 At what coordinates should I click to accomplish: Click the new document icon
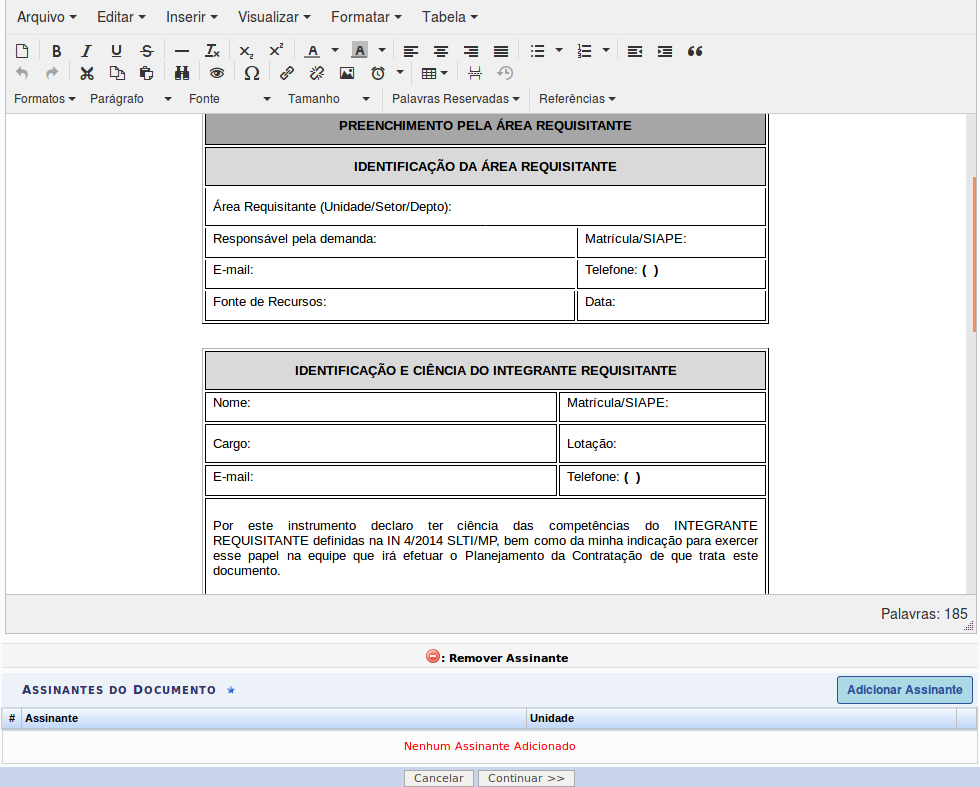pyautogui.click(x=24, y=51)
